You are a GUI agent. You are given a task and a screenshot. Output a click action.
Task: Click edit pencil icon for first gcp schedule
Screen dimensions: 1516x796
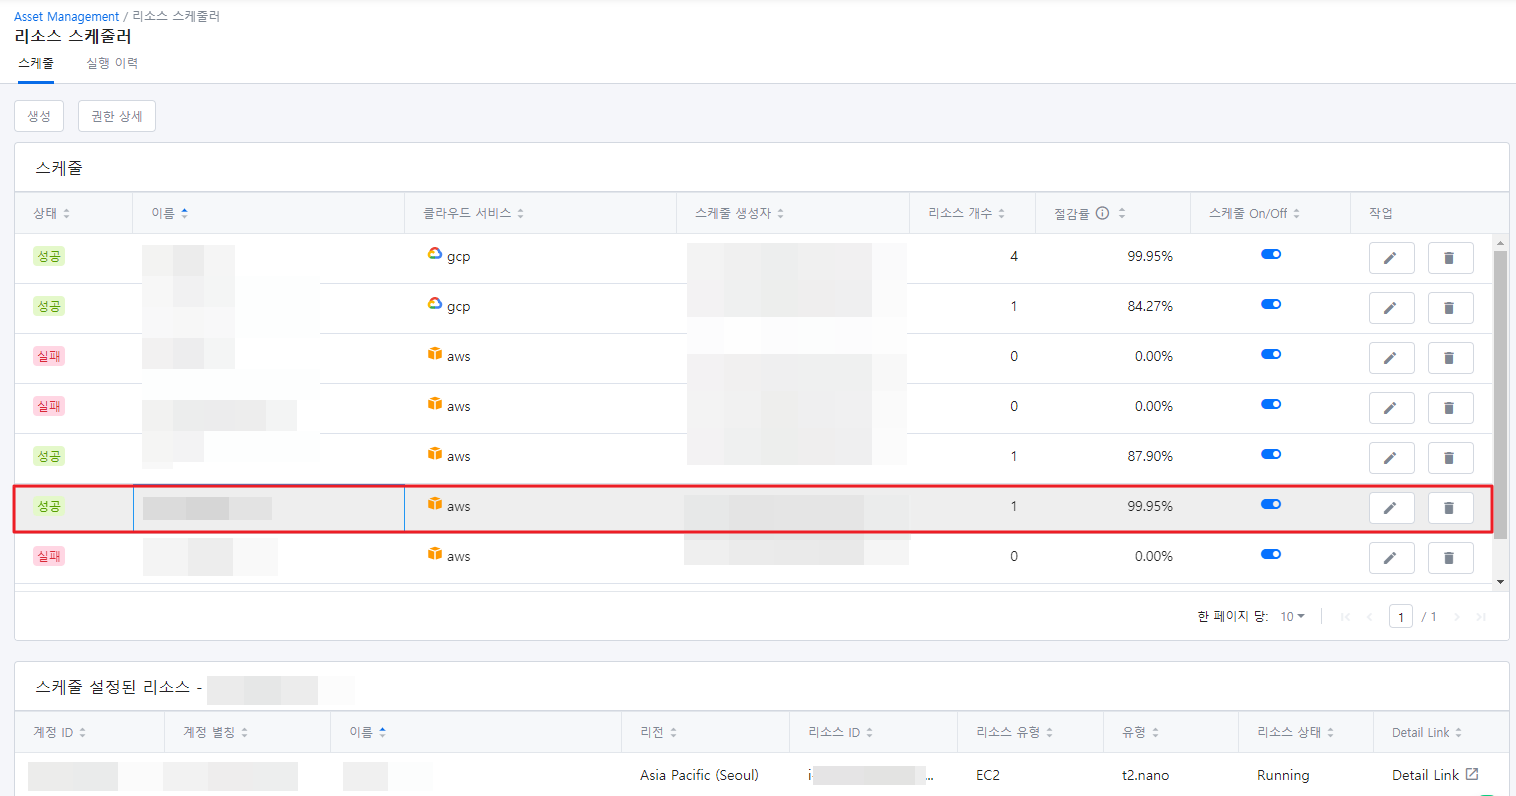click(x=1391, y=258)
